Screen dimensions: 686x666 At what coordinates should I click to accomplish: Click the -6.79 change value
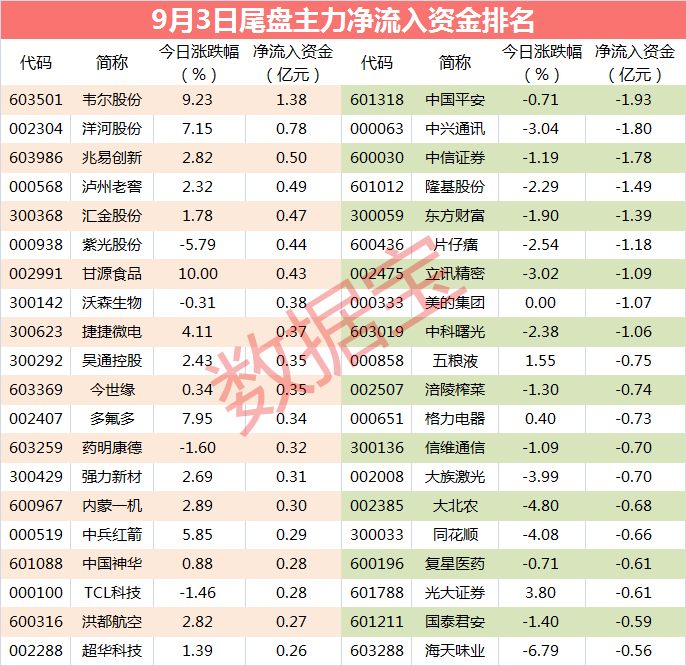click(x=540, y=651)
